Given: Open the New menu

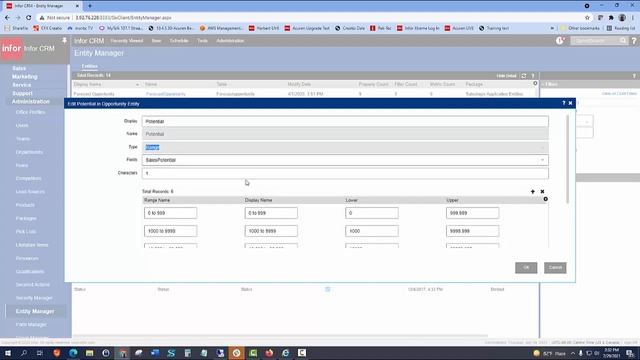Looking at the screenshot, I should (156, 41).
